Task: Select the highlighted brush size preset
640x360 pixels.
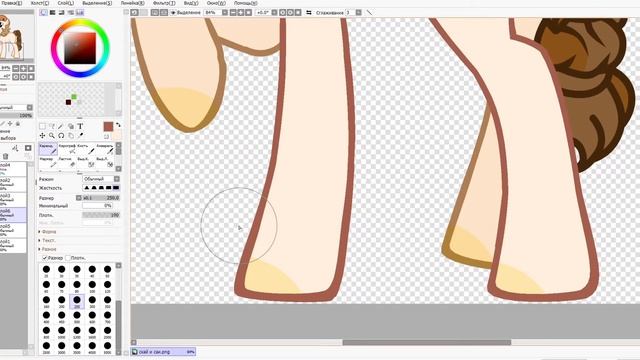Action: (77, 302)
